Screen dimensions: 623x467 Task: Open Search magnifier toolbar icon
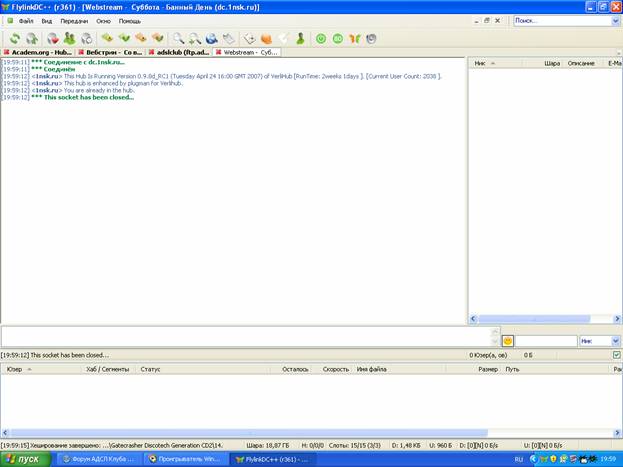click(178, 39)
